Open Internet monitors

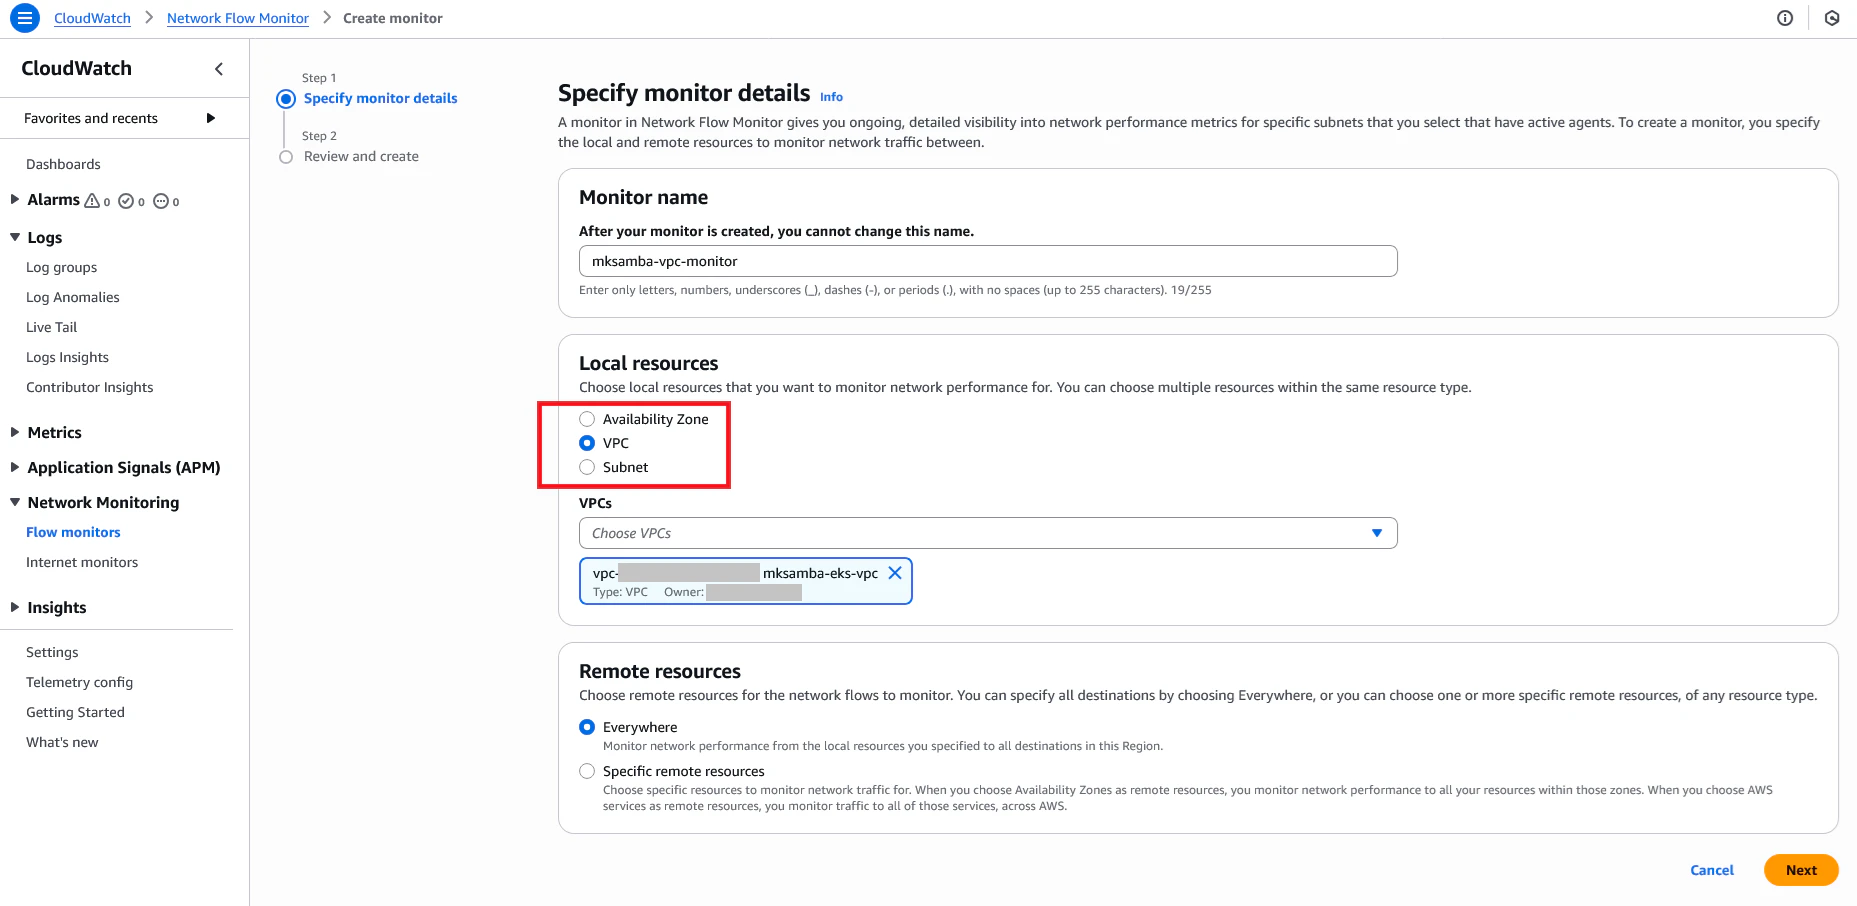(82, 562)
